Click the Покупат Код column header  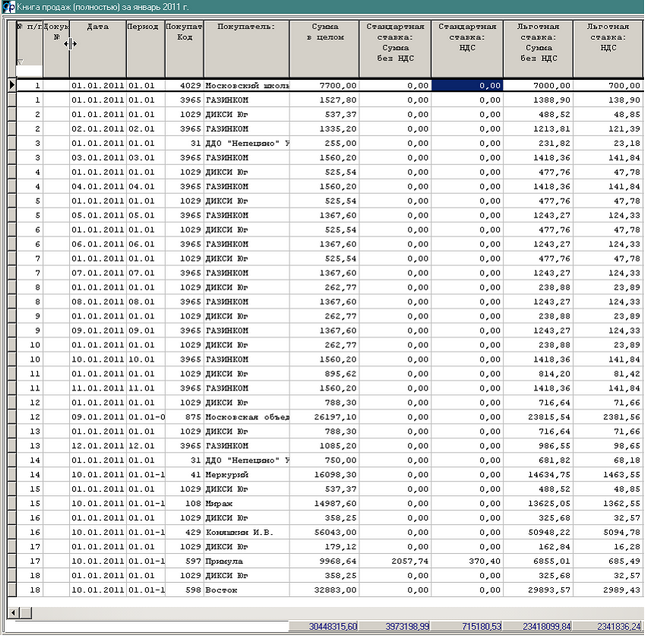pos(184,49)
